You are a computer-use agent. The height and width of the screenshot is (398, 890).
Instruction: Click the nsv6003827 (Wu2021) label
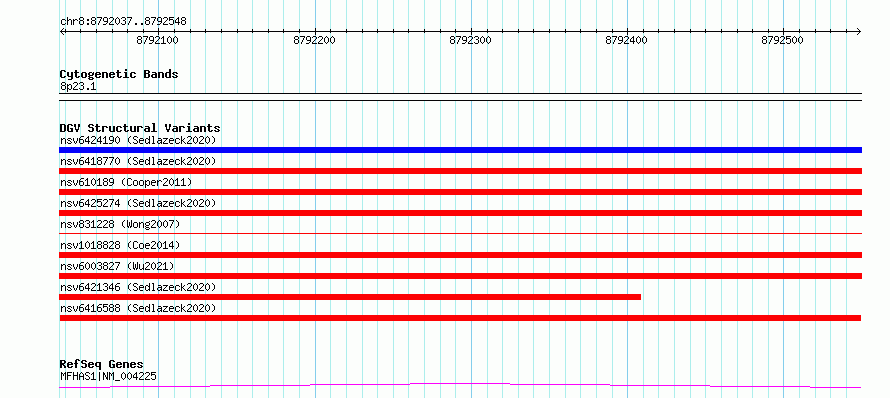click(x=117, y=266)
